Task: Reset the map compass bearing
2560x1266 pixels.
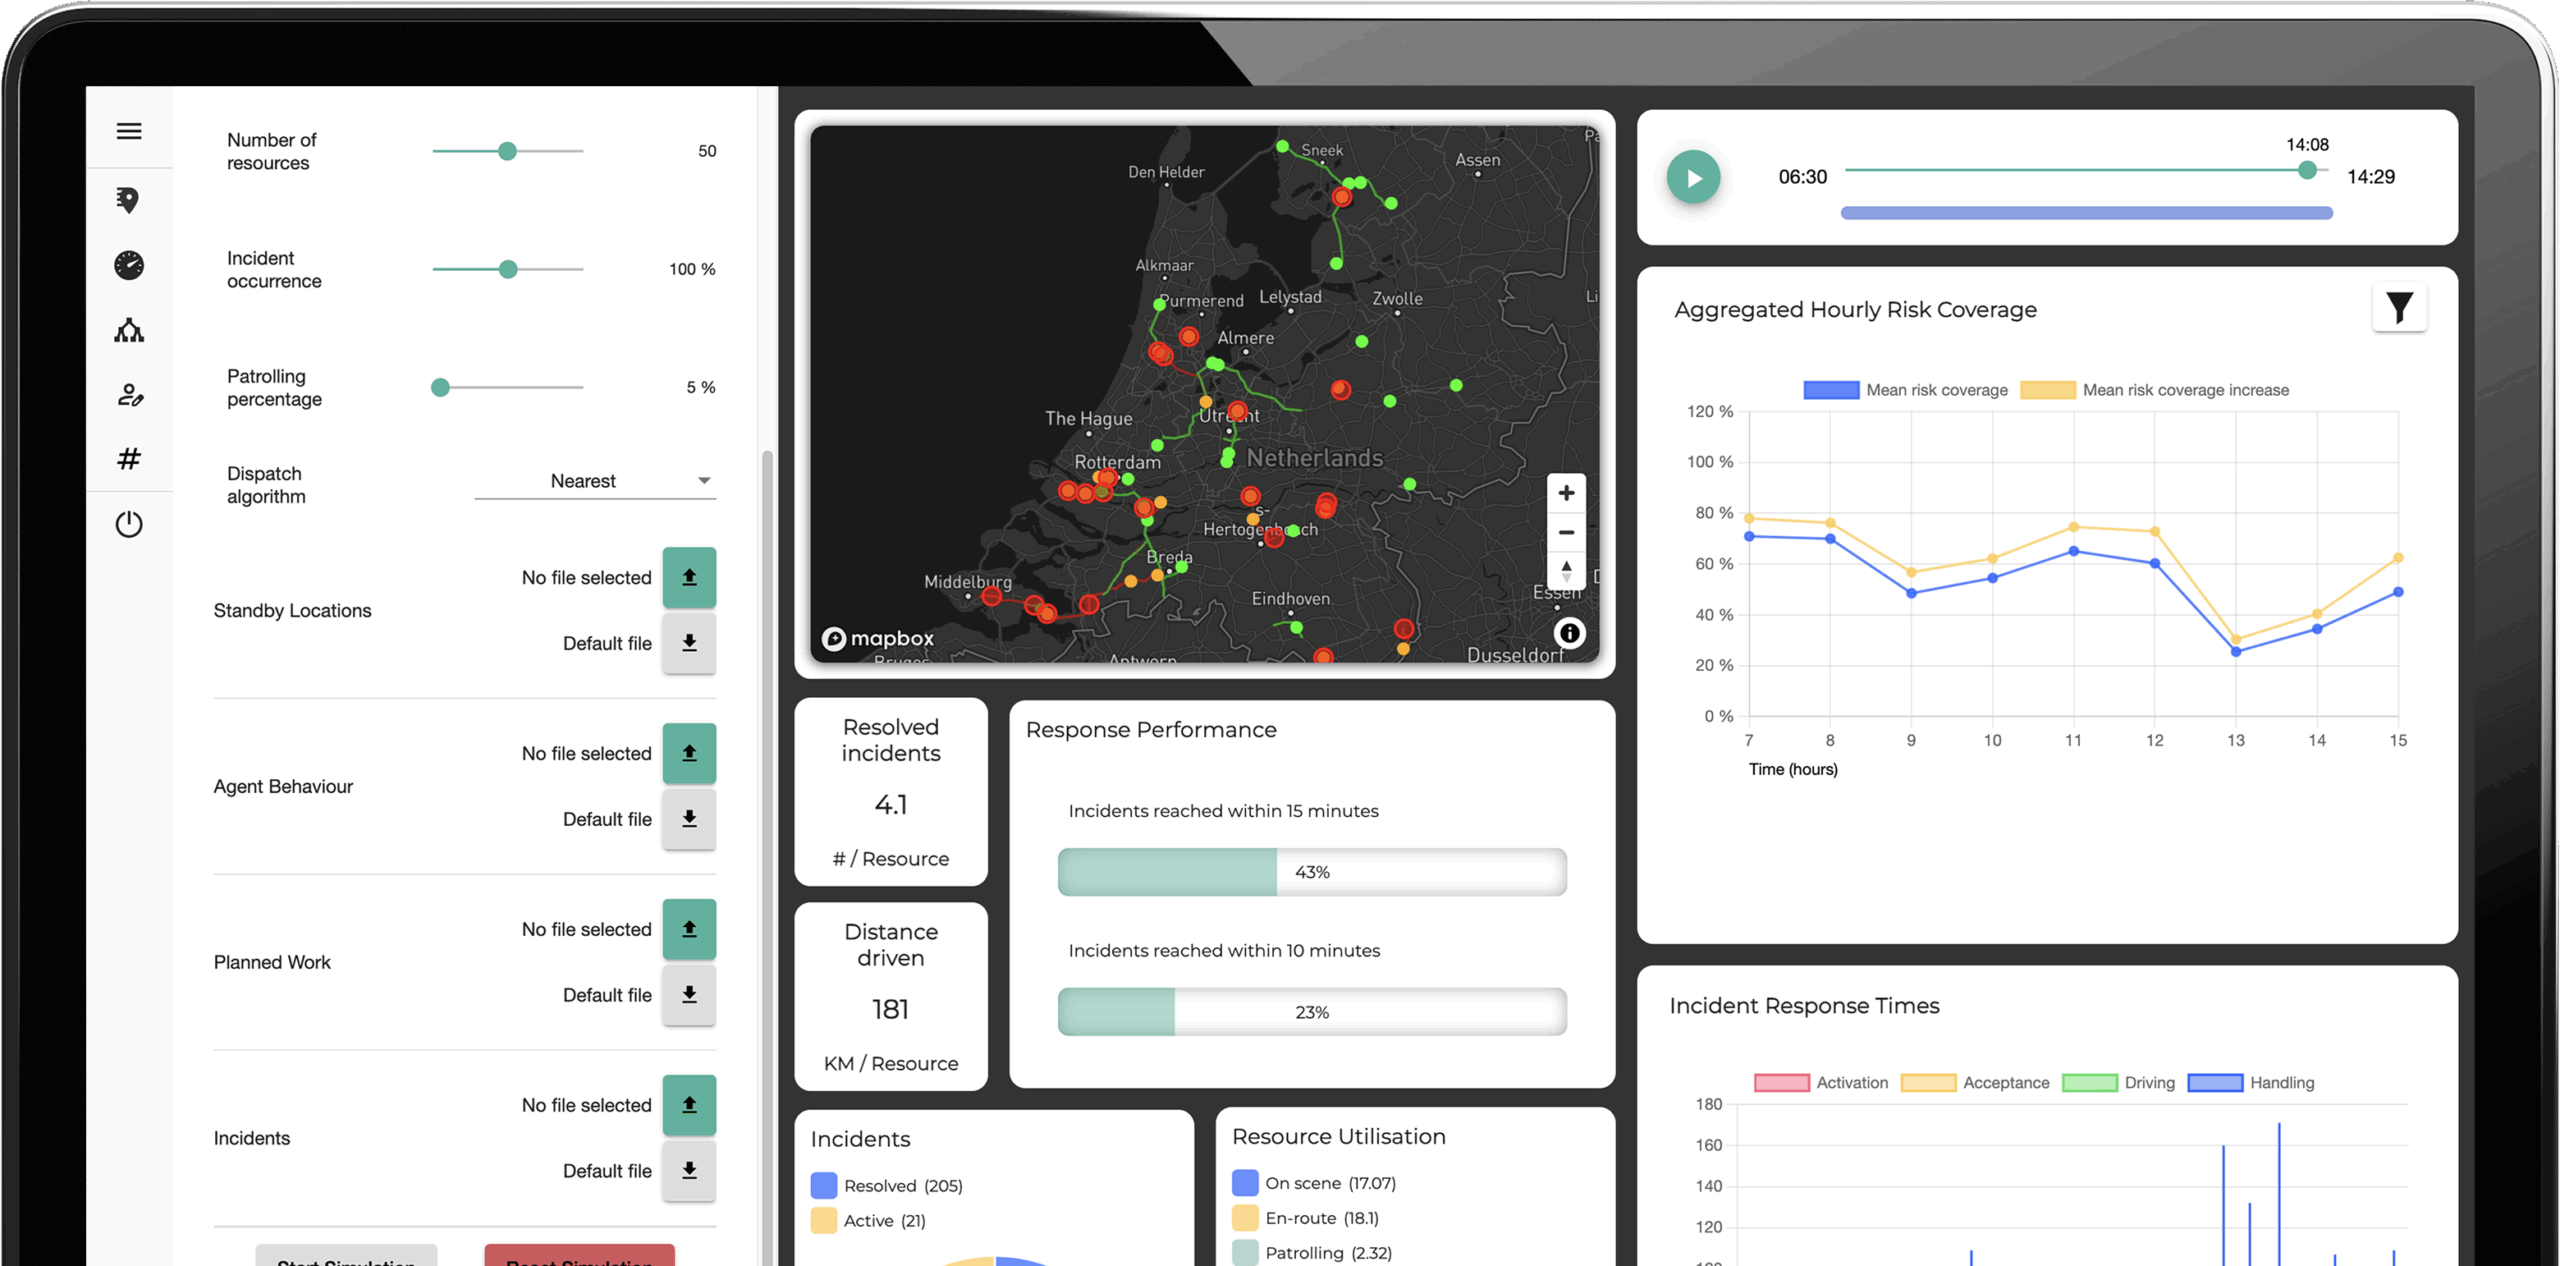Action: click(x=1566, y=571)
